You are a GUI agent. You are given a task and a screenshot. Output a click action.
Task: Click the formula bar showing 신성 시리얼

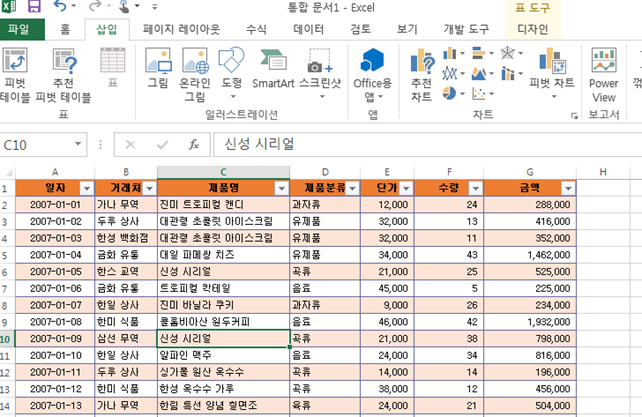pos(427,144)
